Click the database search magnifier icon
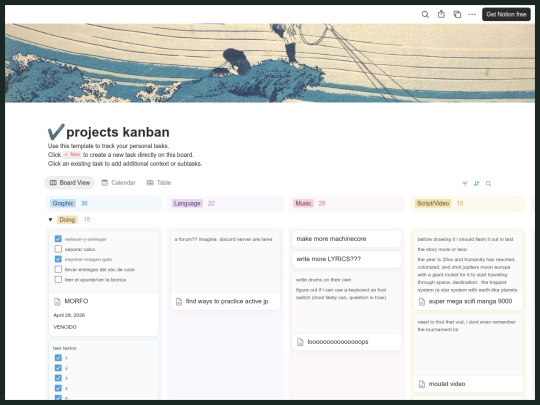Image resolution: width=540 pixels, height=405 pixels. tap(488, 184)
